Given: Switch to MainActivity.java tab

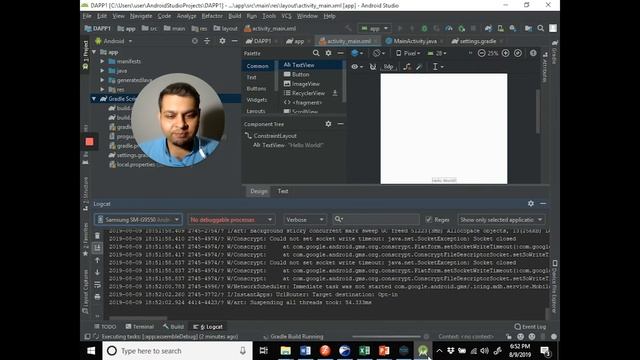Looking at the screenshot, I should (415, 41).
